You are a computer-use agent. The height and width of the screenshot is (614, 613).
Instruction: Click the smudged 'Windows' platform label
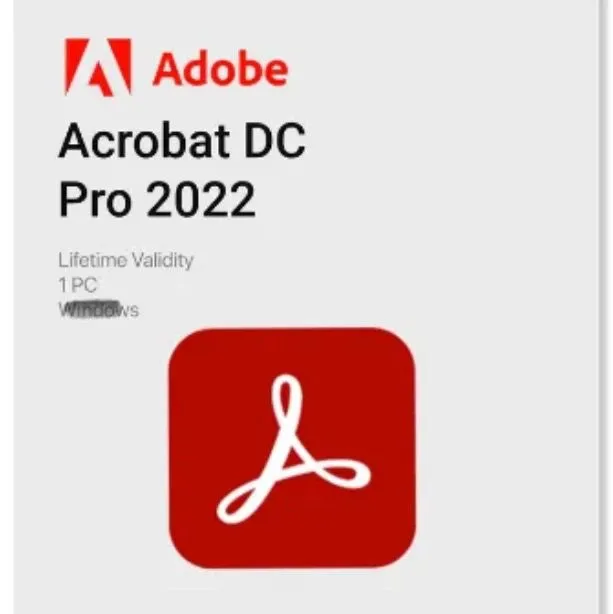[x=98, y=309]
